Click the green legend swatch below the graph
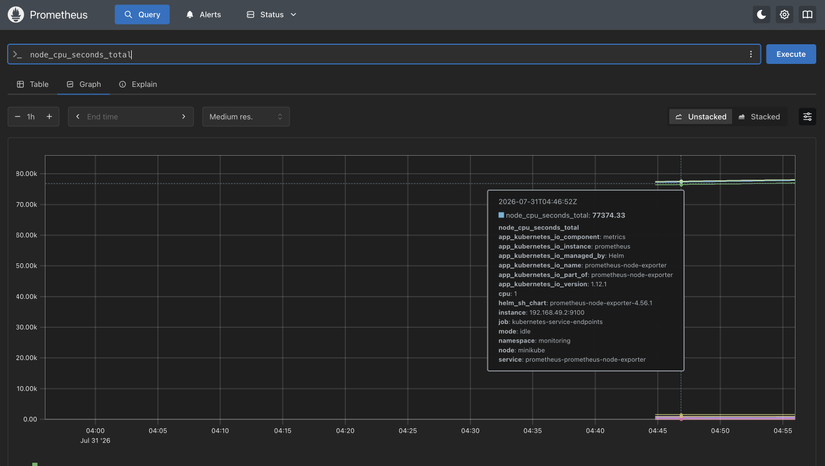The height and width of the screenshot is (466, 825). pyautogui.click(x=35, y=464)
